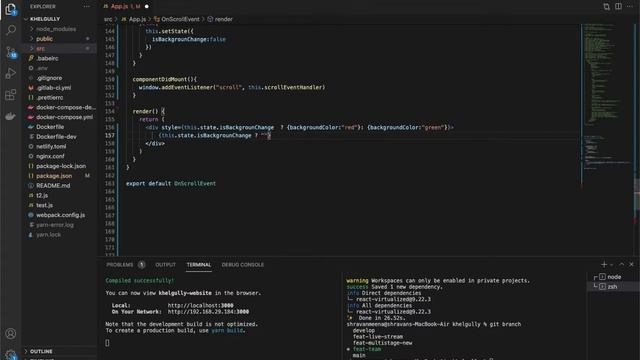This screenshot has height=360, width=640.
Task: Expand the src folder
Action: click(40, 49)
